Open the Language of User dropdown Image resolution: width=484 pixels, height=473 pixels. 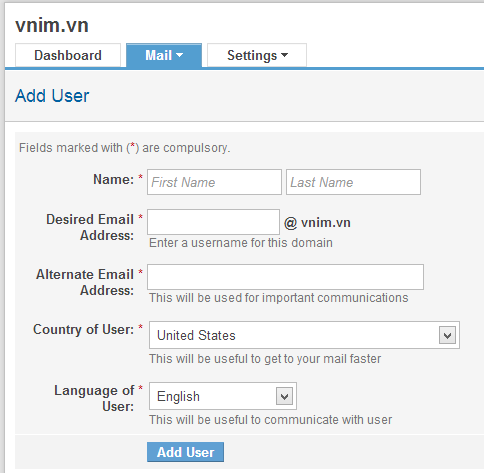pyautogui.click(x=223, y=396)
